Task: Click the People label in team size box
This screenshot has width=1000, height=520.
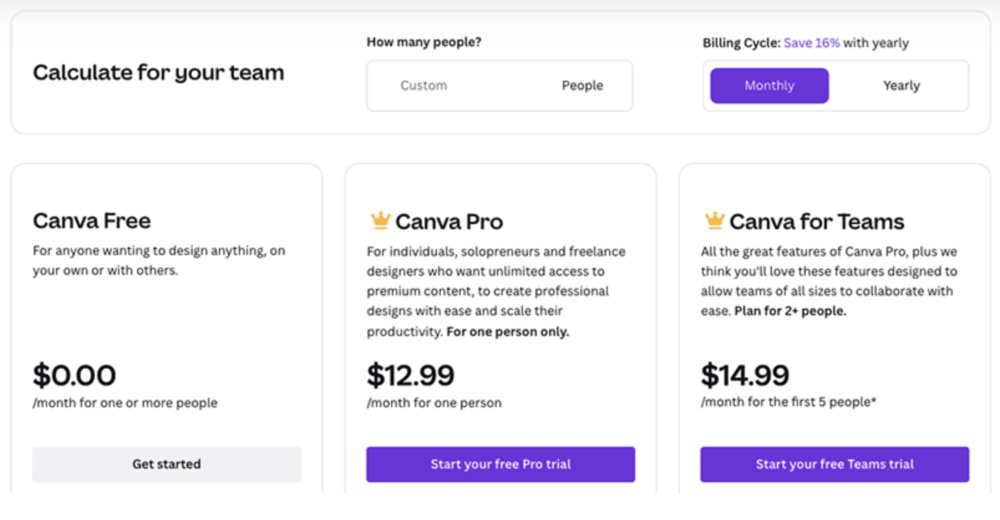Action: pos(582,85)
